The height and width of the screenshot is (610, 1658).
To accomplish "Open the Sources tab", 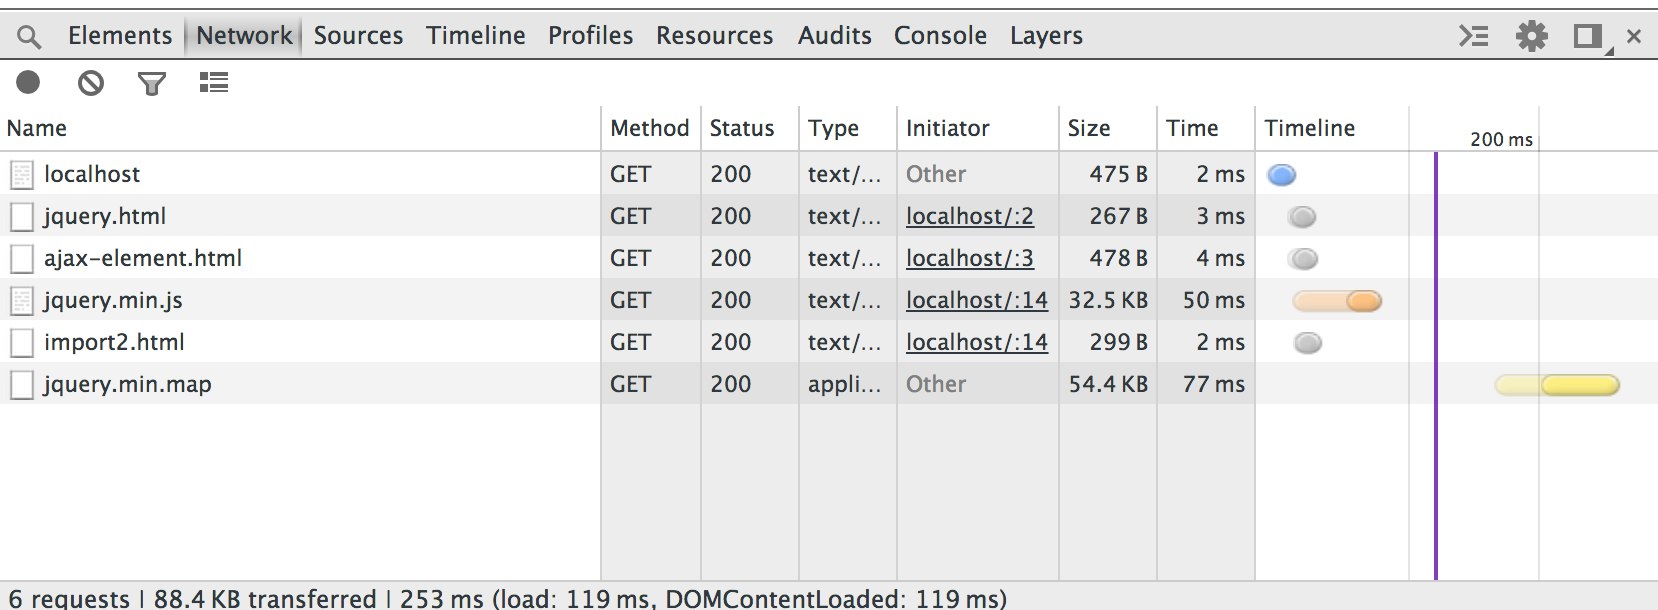I will point(358,36).
